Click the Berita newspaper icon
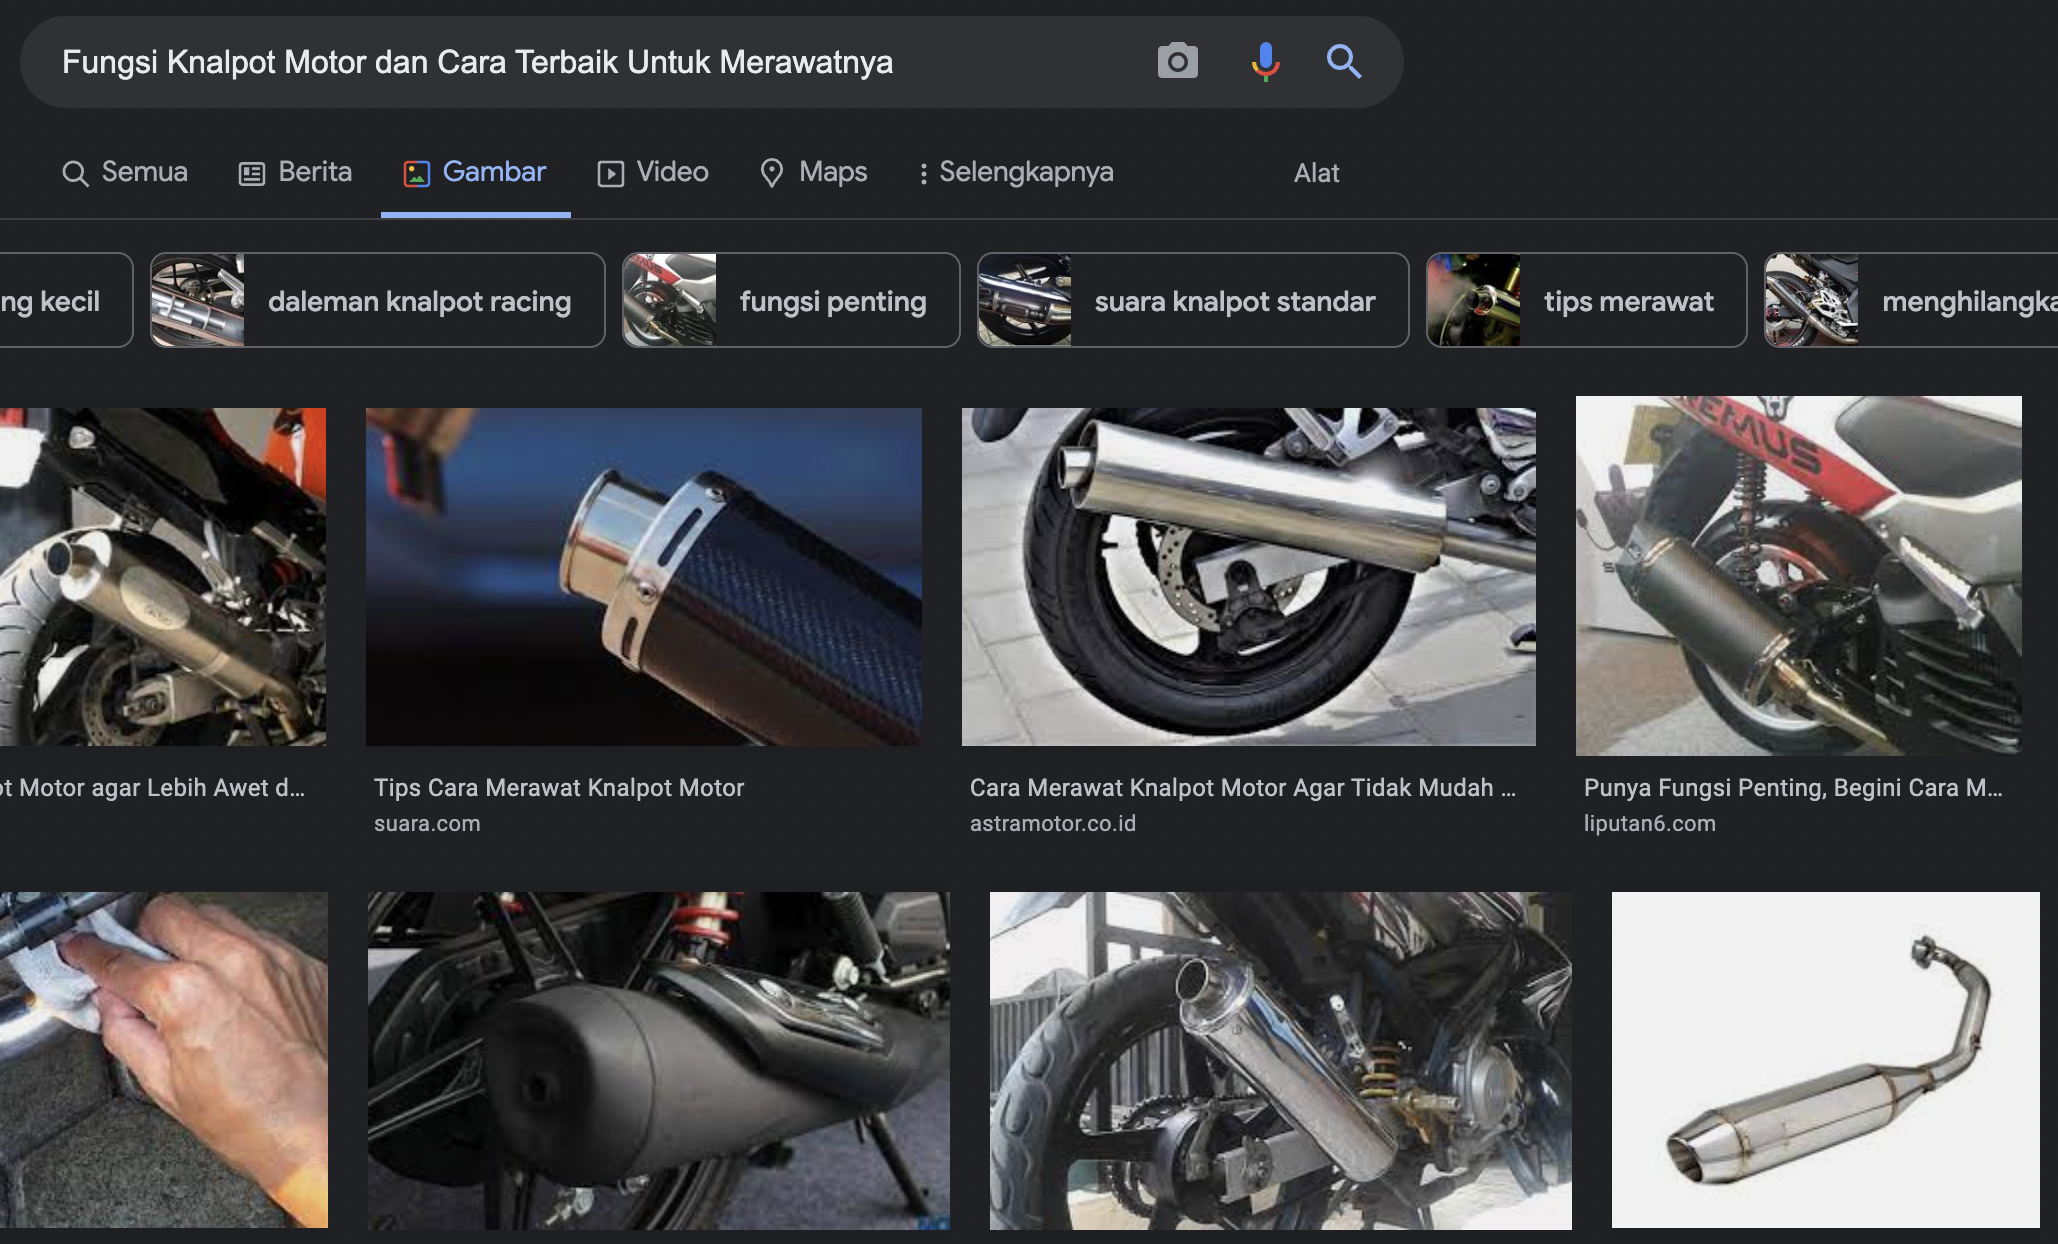This screenshot has width=2058, height=1244. [x=251, y=174]
